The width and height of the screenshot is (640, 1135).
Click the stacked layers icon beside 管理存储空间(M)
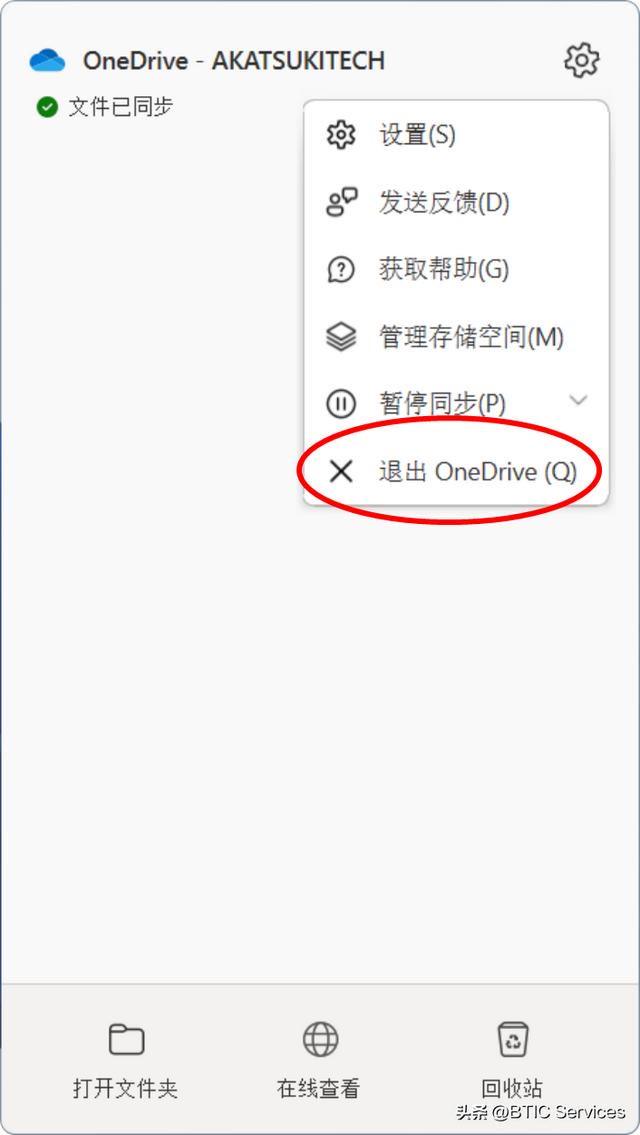[341, 337]
